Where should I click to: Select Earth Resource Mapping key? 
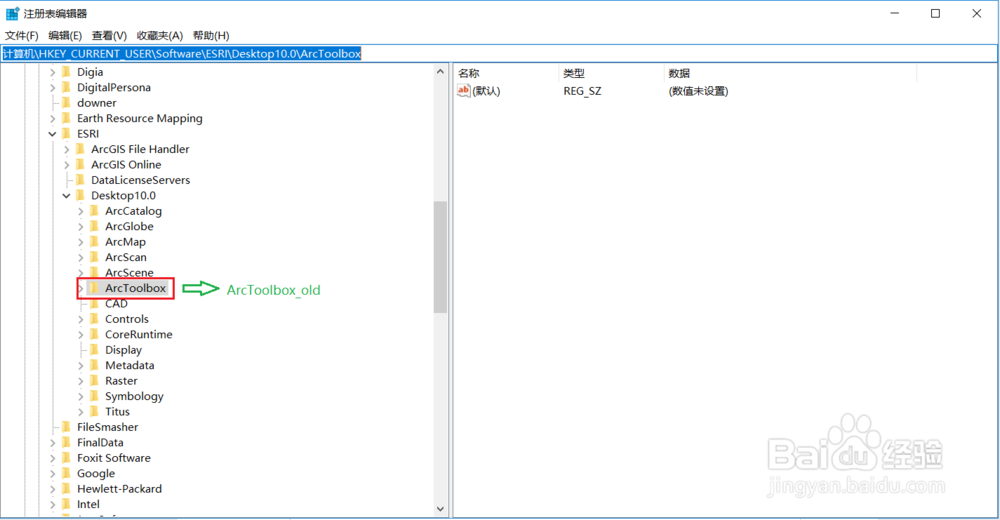click(140, 119)
